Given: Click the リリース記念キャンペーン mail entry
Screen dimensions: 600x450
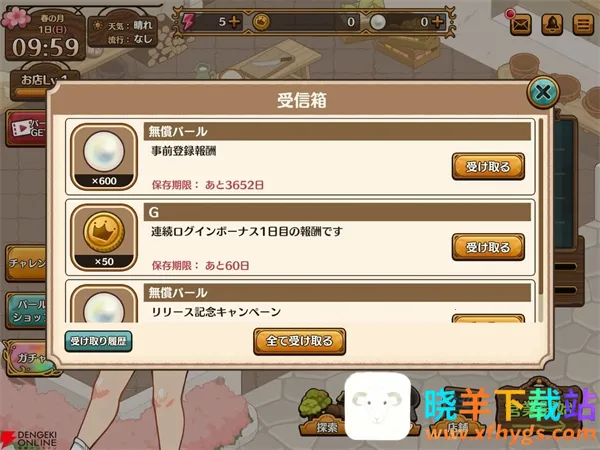Looking at the screenshot, I should pos(300,301).
